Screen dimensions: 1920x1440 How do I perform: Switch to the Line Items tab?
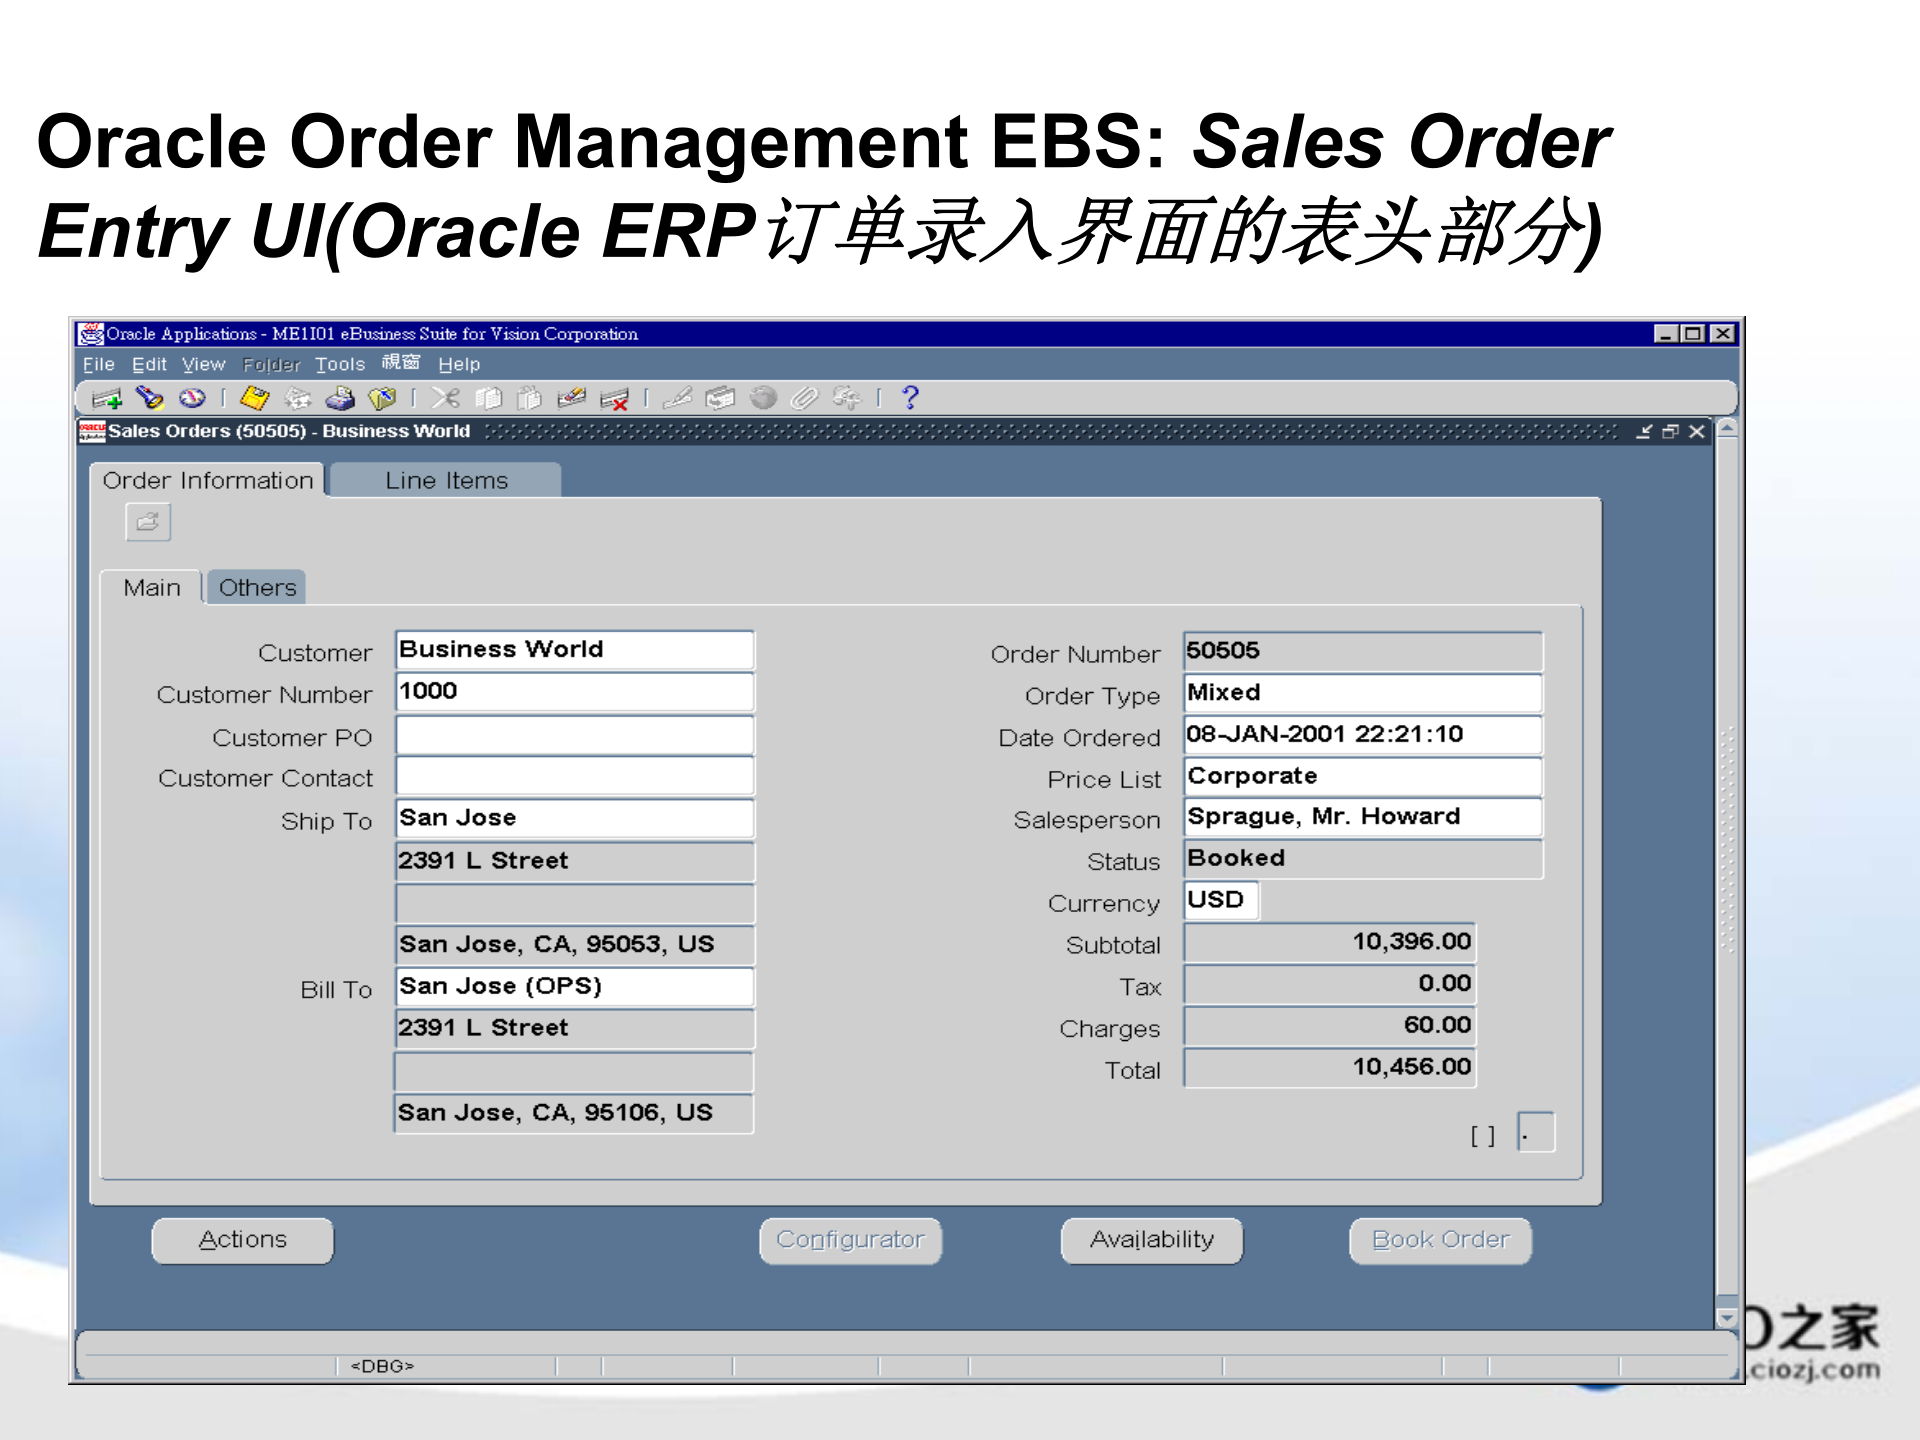coord(445,481)
